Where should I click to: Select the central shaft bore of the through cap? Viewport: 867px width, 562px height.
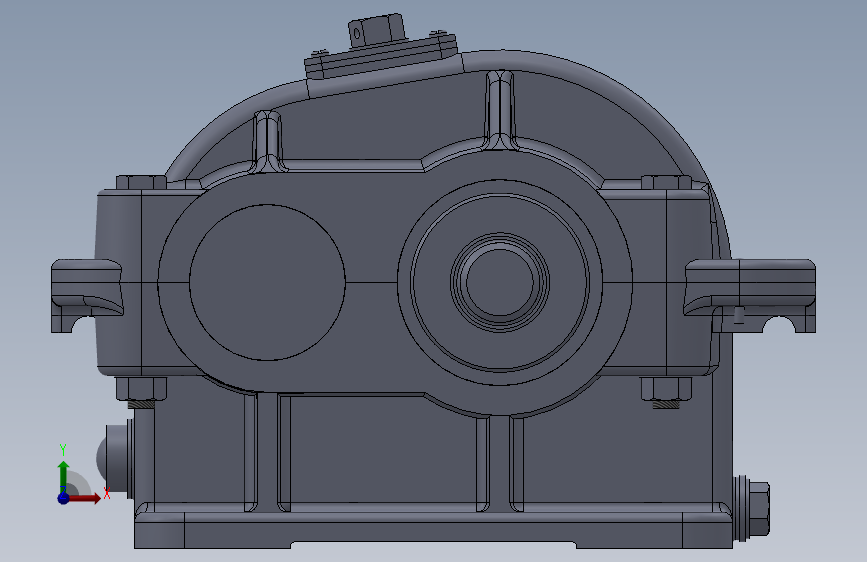500,282
